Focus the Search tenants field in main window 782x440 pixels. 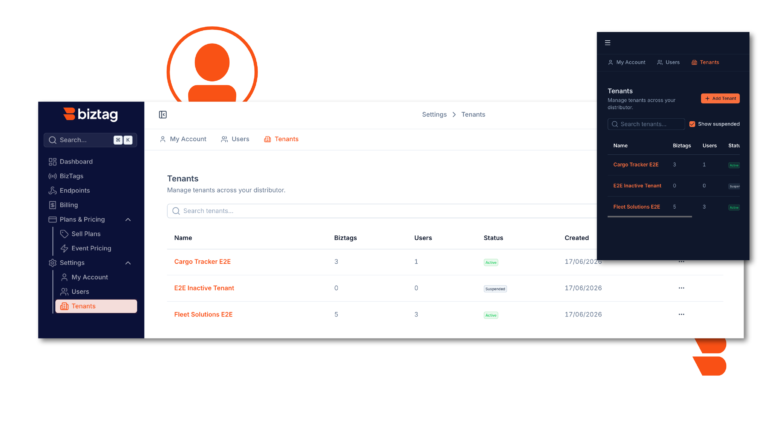click(382, 211)
